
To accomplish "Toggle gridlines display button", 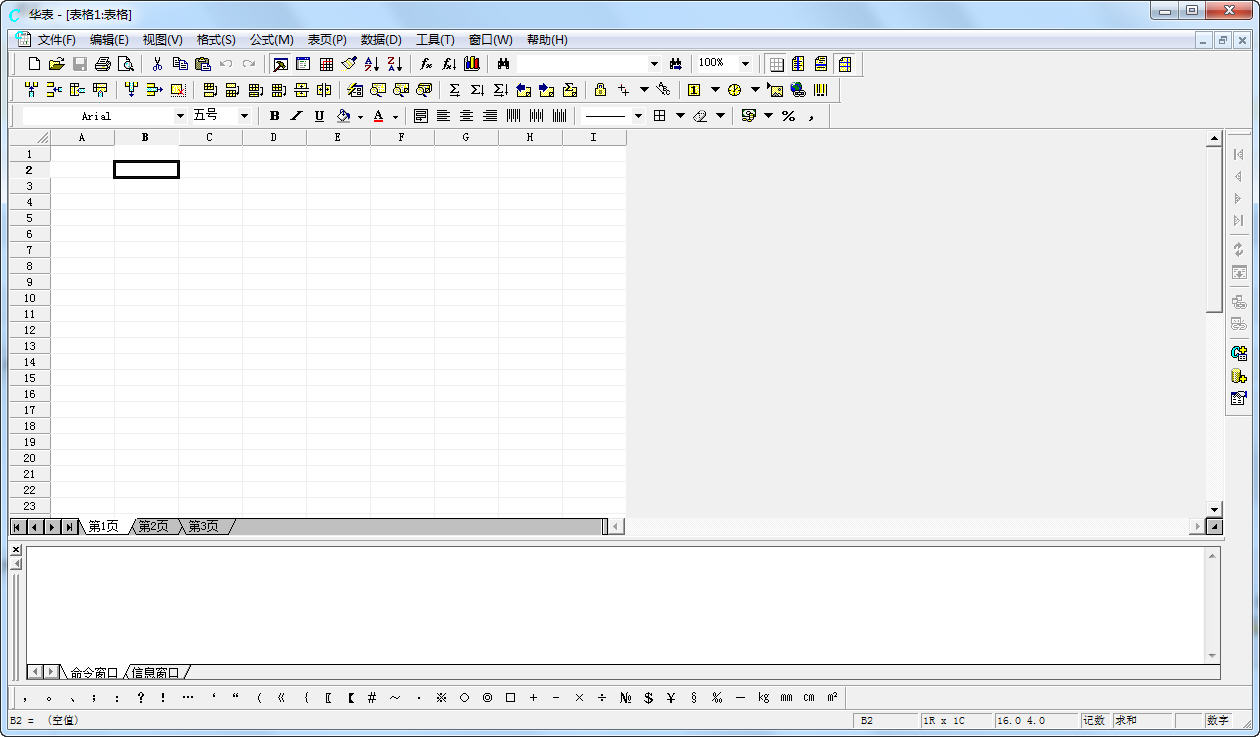I will (x=777, y=64).
